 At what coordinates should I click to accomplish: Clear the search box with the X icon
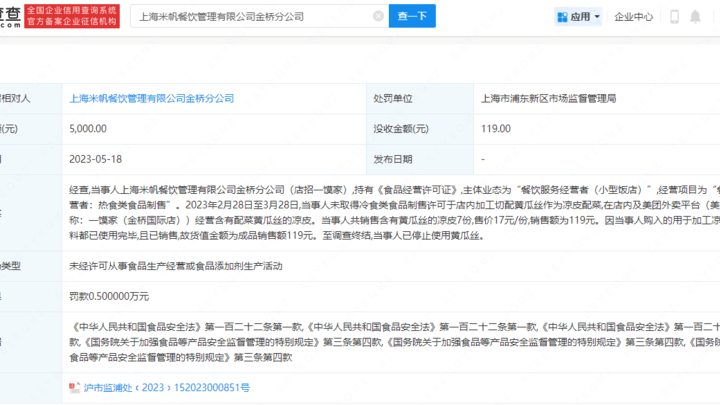click(378, 16)
